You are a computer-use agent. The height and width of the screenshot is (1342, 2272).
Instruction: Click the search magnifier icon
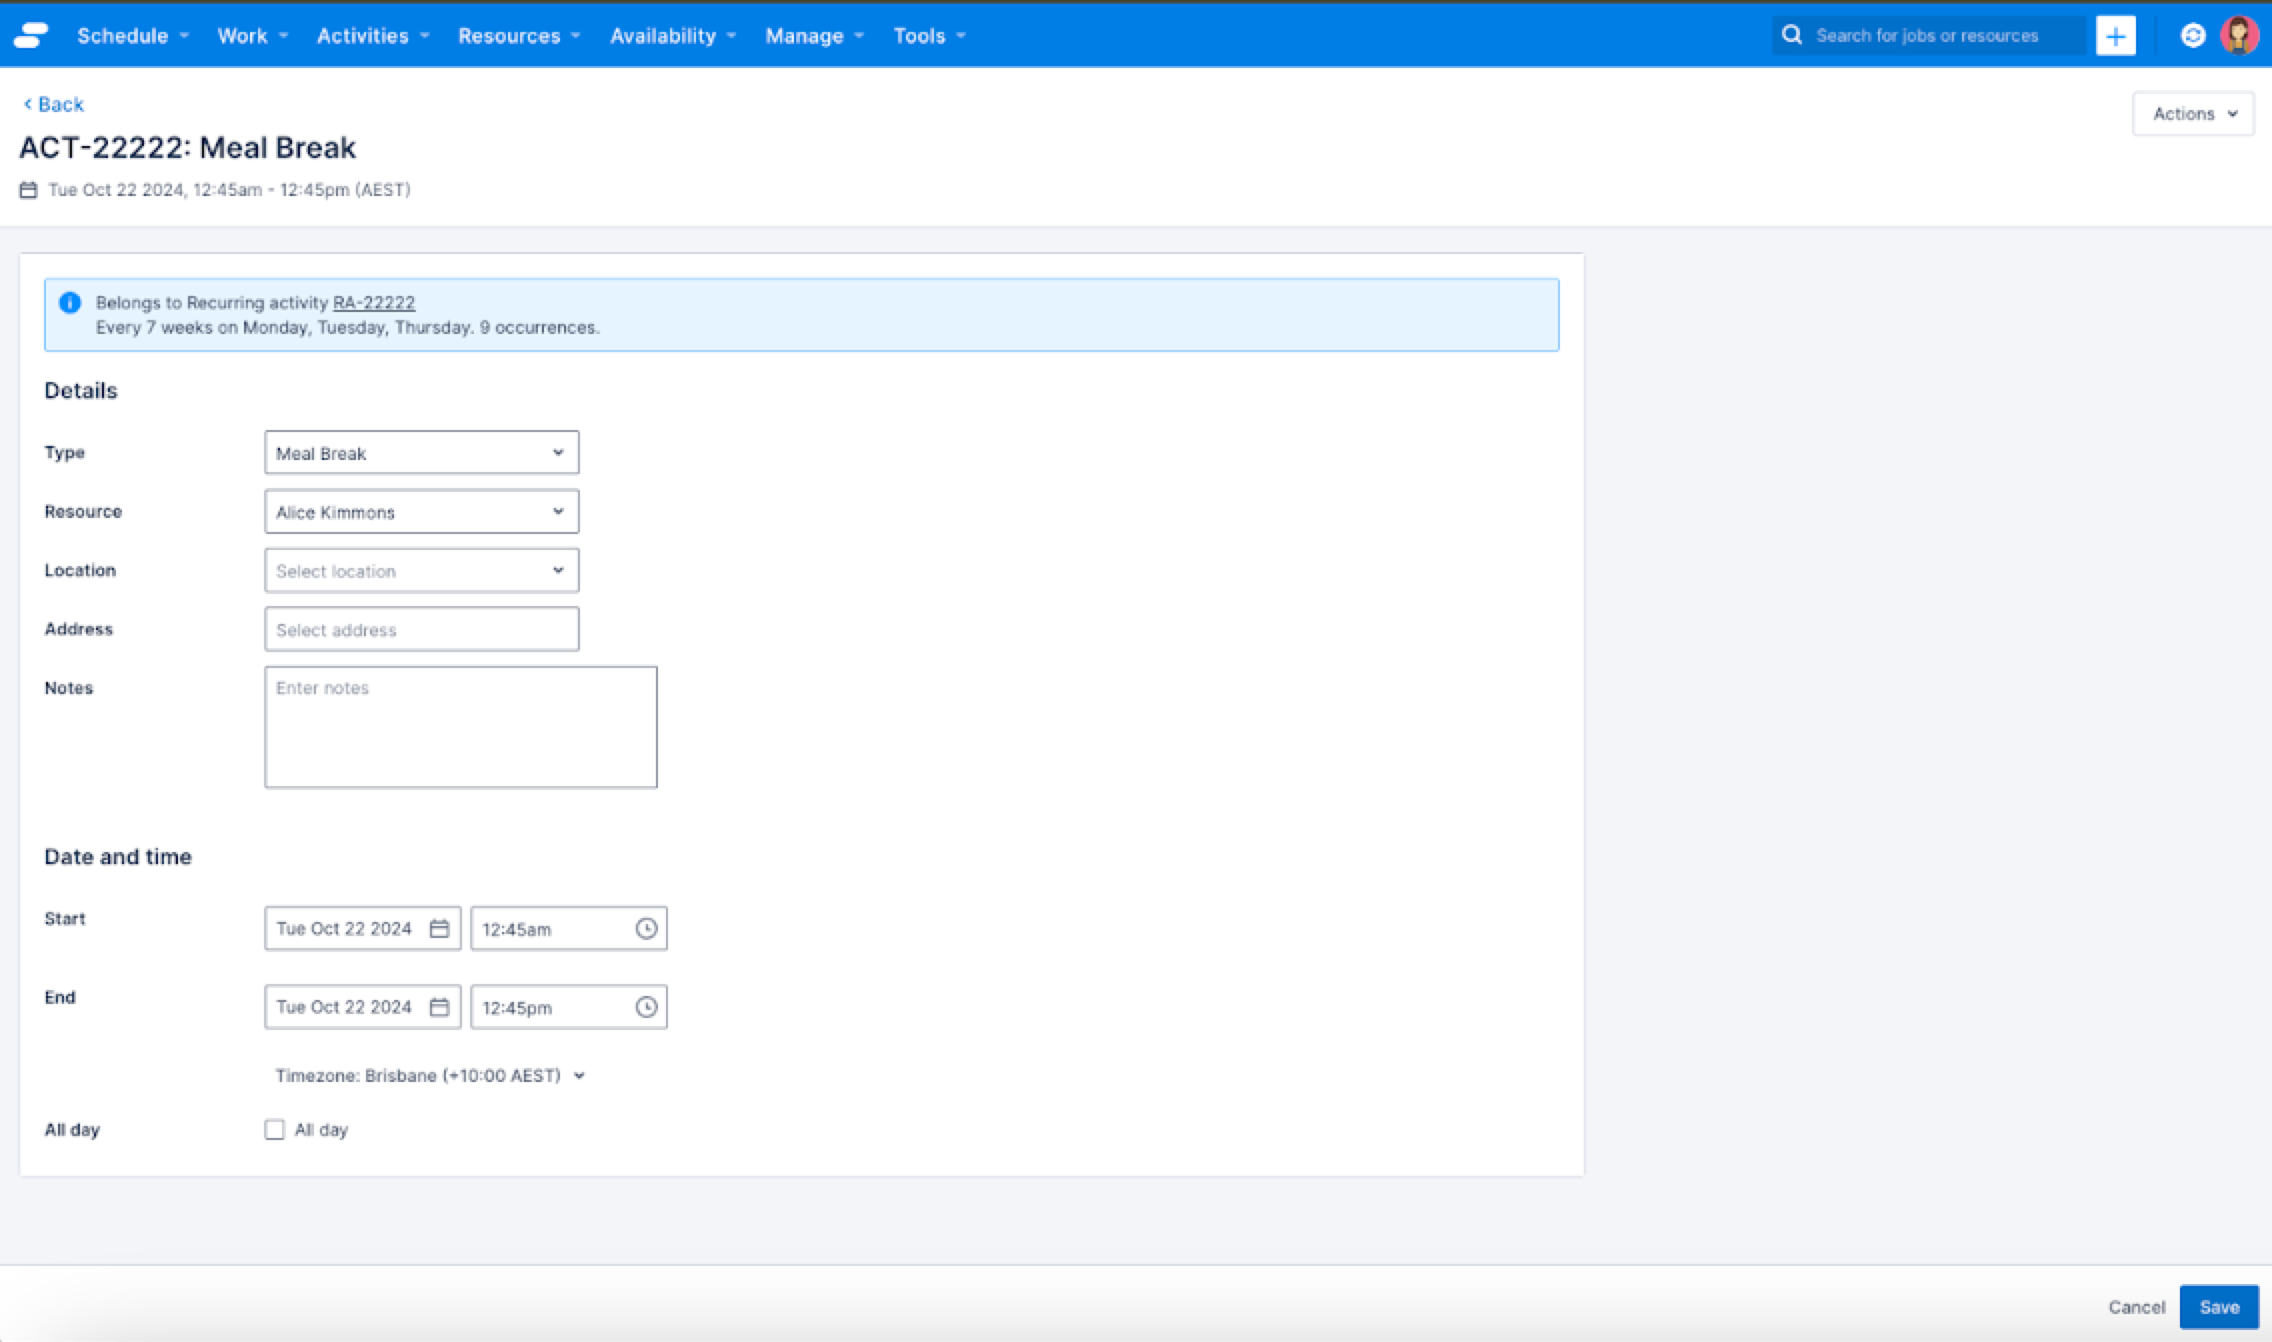pyautogui.click(x=1792, y=36)
